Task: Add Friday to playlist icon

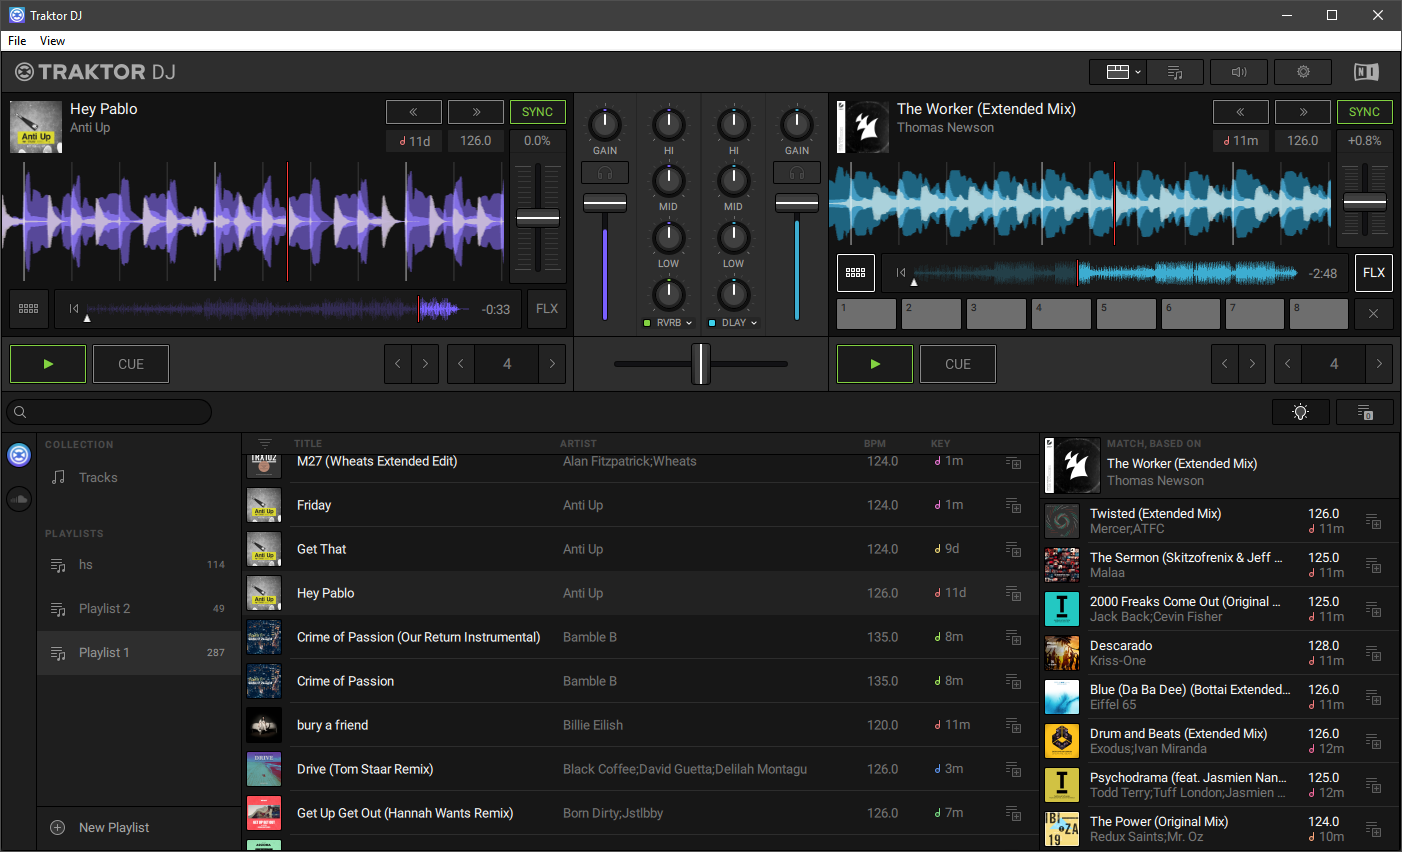Action: [1013, 505]
